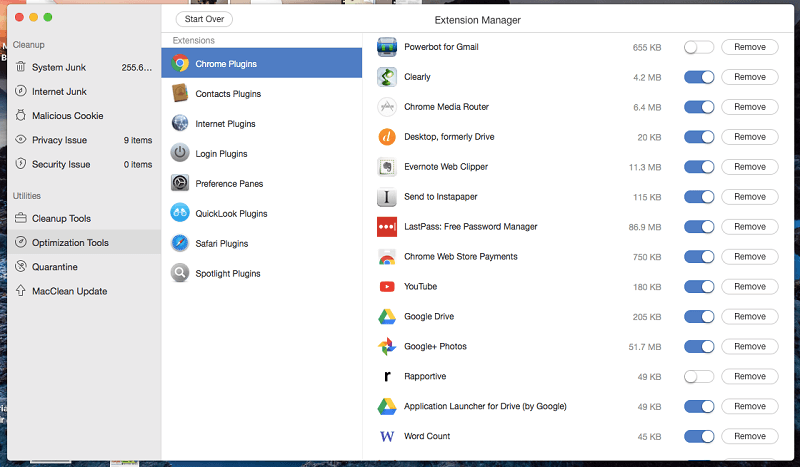
Task: Click the Spotlight Plugins magnifier icon
Action: pyautogui.click(x=180, y=273)
